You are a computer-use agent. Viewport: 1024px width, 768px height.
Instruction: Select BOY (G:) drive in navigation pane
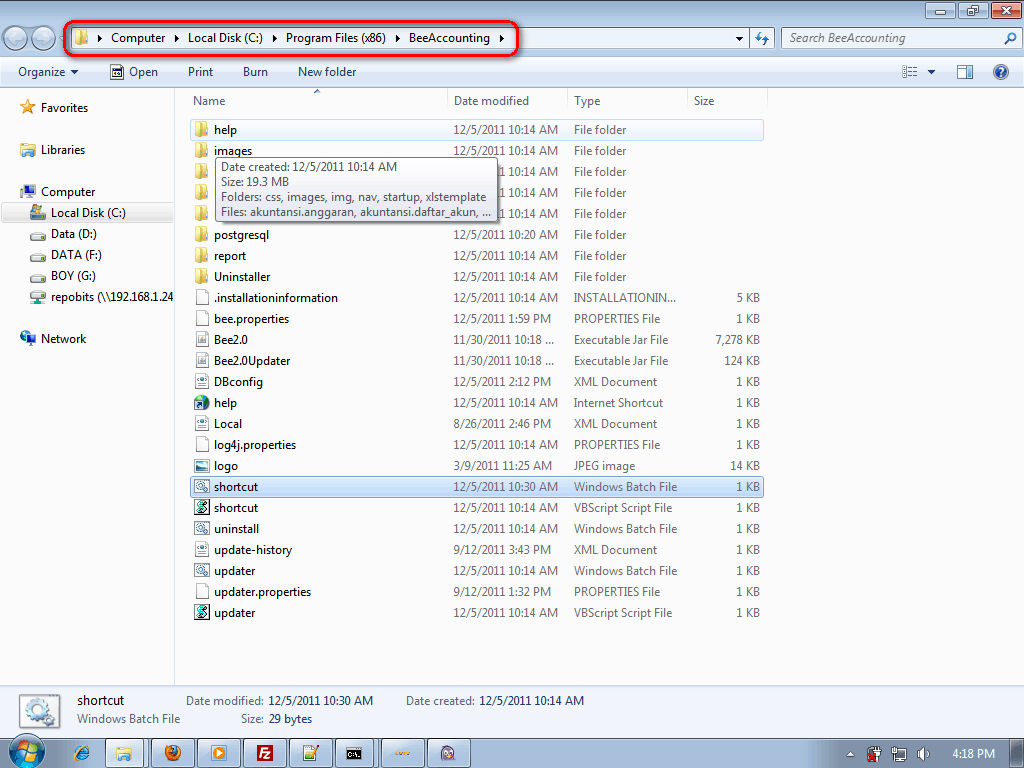tap(73, 276)
